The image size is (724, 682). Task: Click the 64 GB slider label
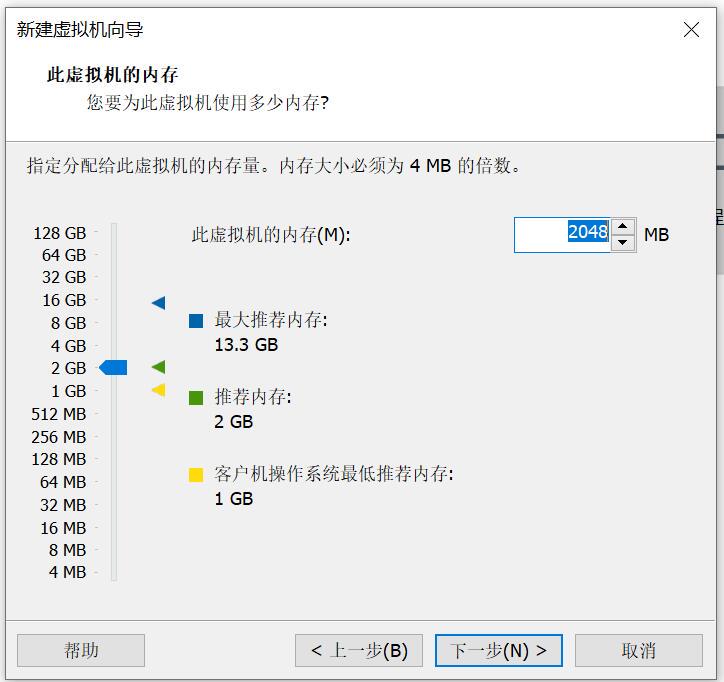64,255
